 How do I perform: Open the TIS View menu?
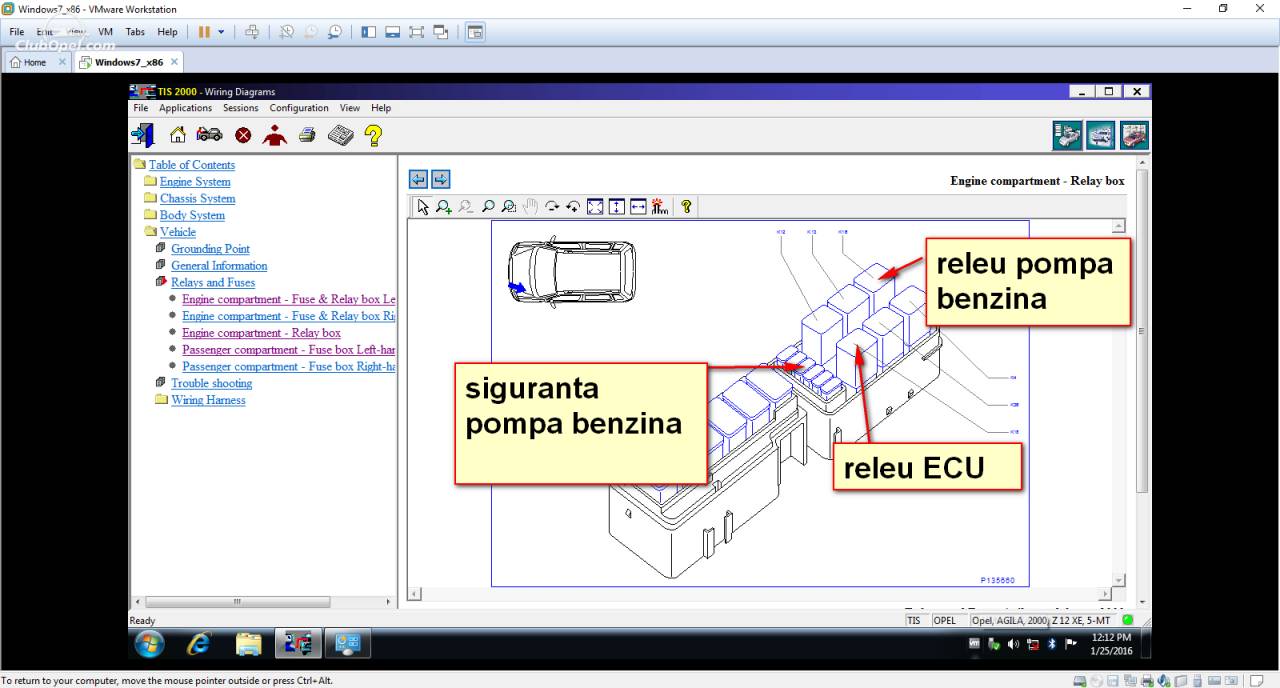350,108
